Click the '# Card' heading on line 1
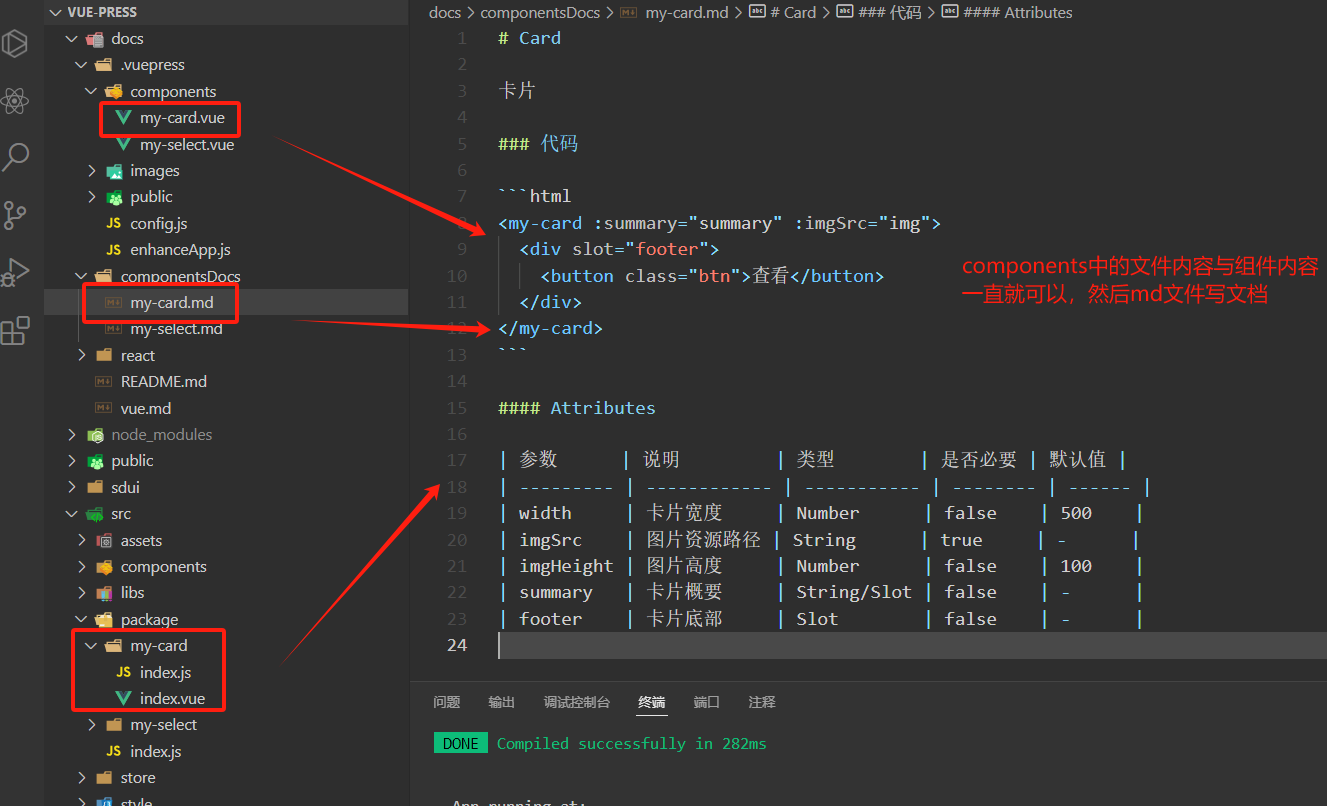The width and height of the screenshot is (1327, 806). click(529, 38)
